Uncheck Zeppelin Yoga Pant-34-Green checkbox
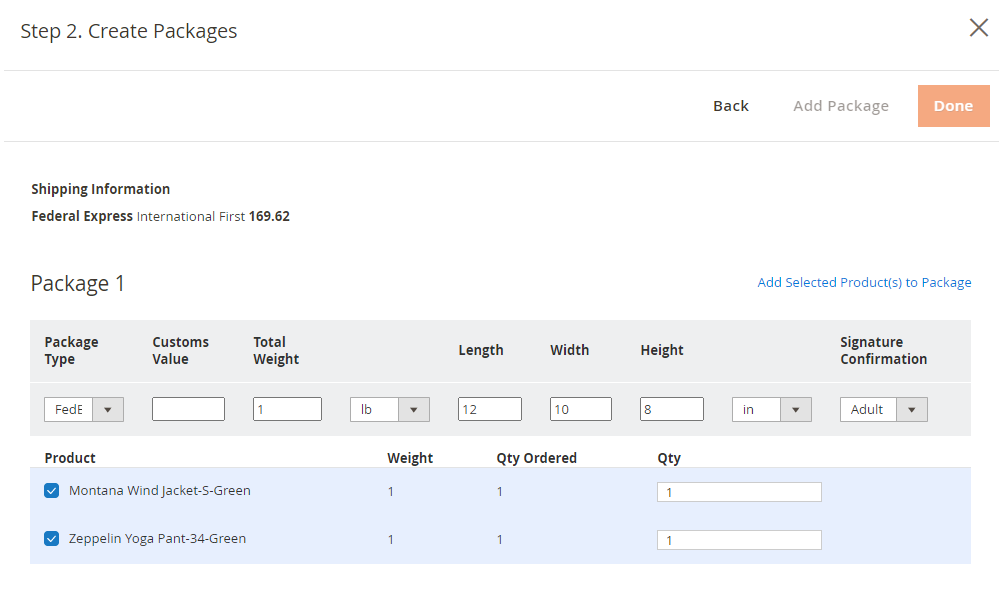 click(52, 539)
